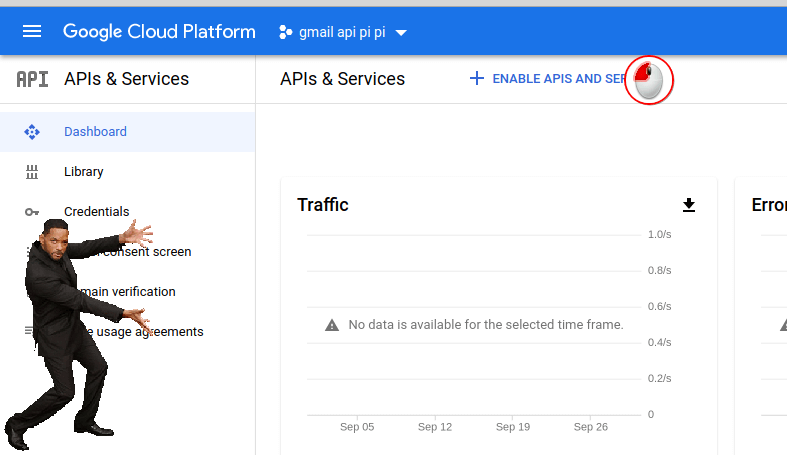The height and width of the screenshot is (455, 787).
Task: Select Dashboard in the sidebar
Action: tap(127, 131)
